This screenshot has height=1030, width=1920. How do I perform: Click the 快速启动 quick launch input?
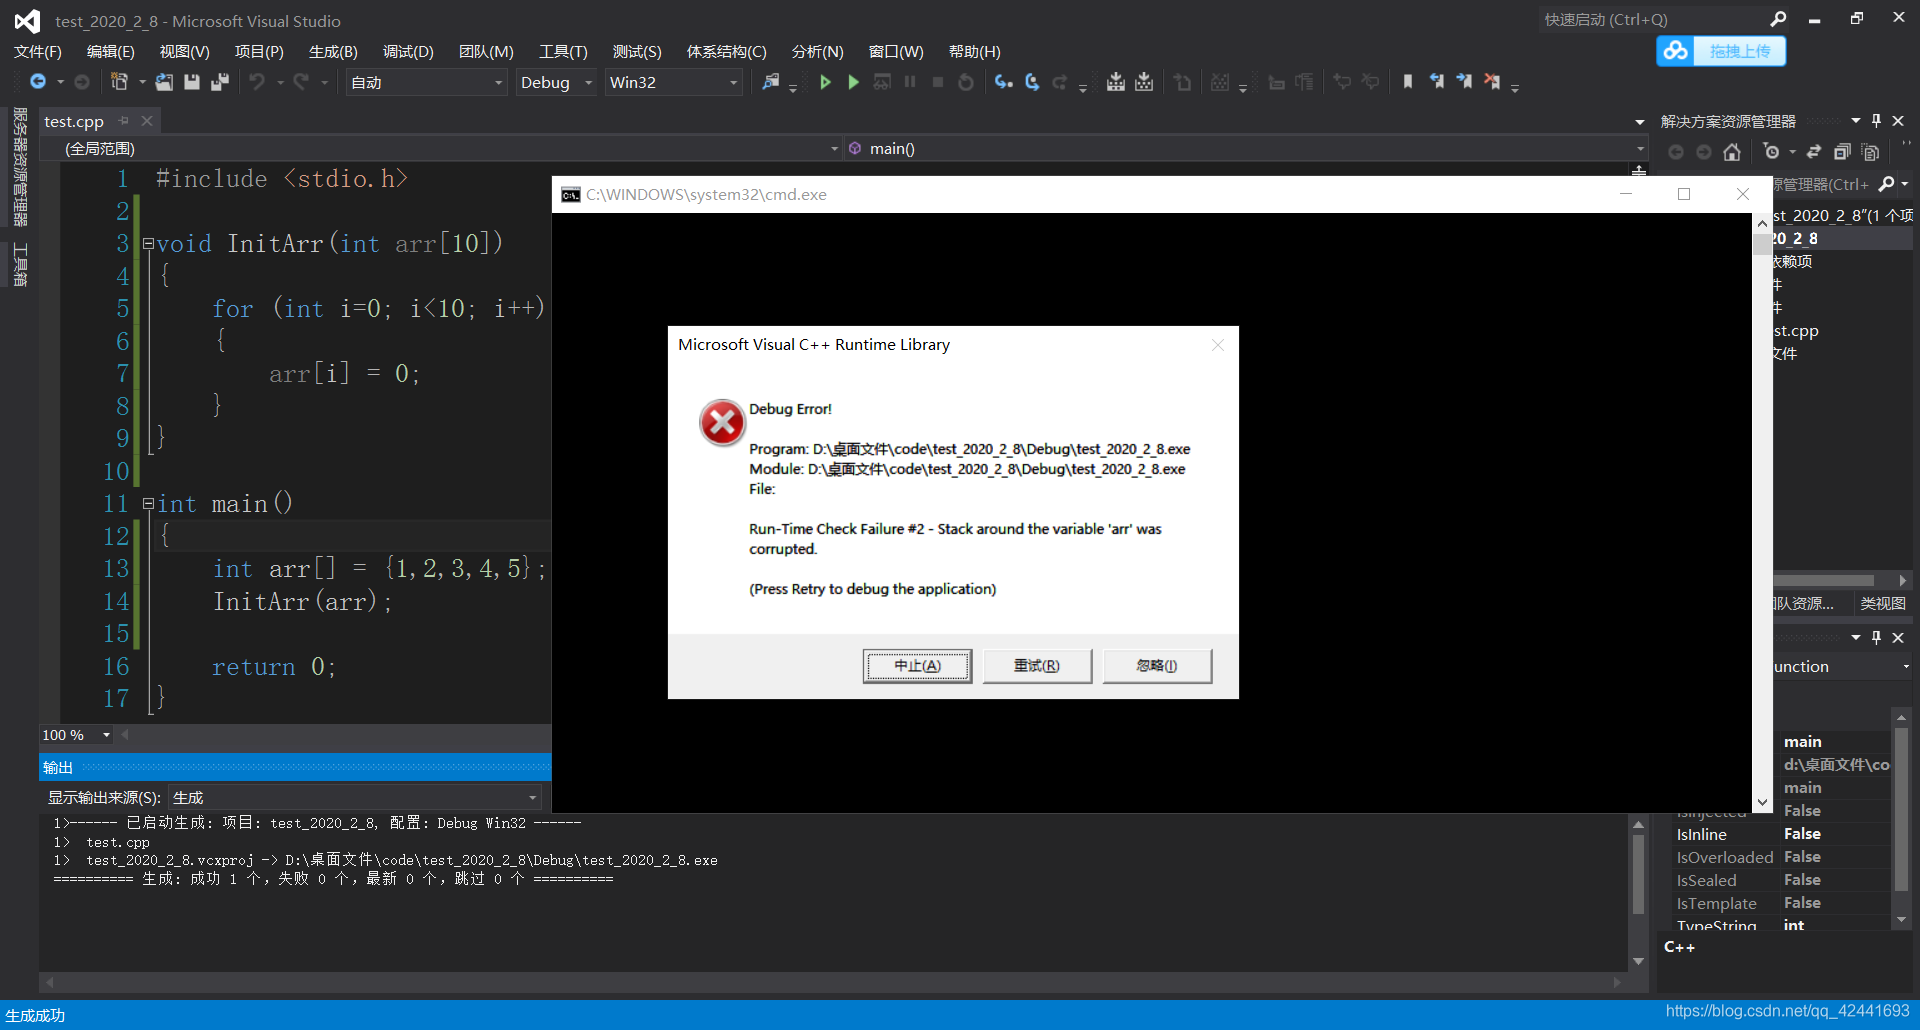pyautogui.click(x=1655, y=19)
